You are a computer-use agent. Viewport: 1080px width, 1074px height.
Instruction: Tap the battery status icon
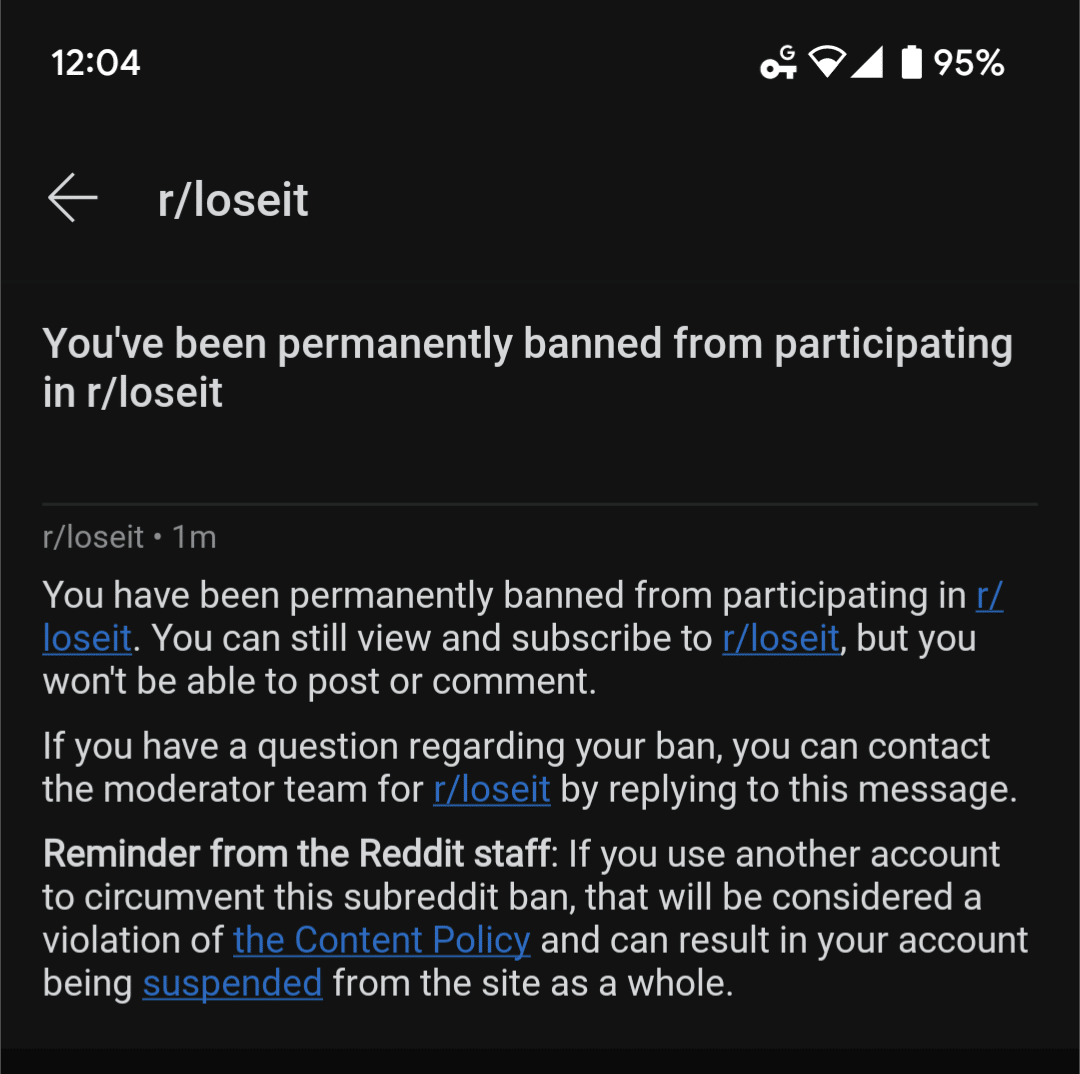[x=912, y=62]
